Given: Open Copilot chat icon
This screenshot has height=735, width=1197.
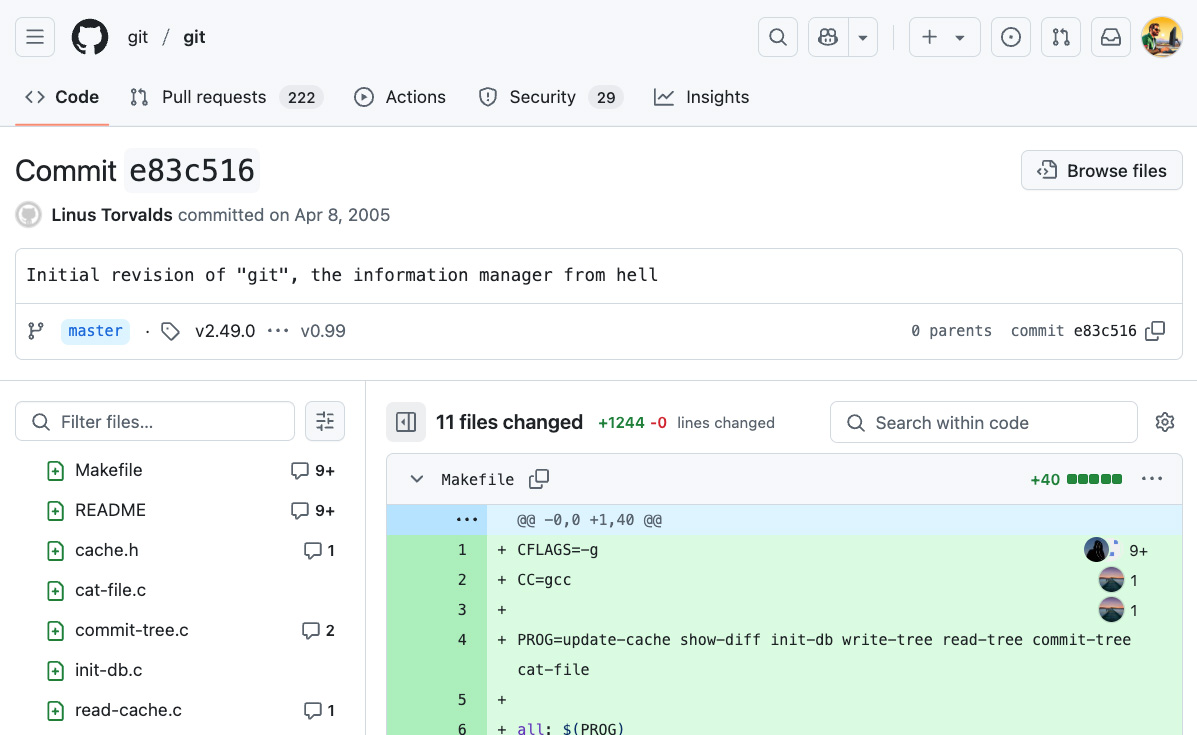Looking at the screenshot, I should [828, 37].
